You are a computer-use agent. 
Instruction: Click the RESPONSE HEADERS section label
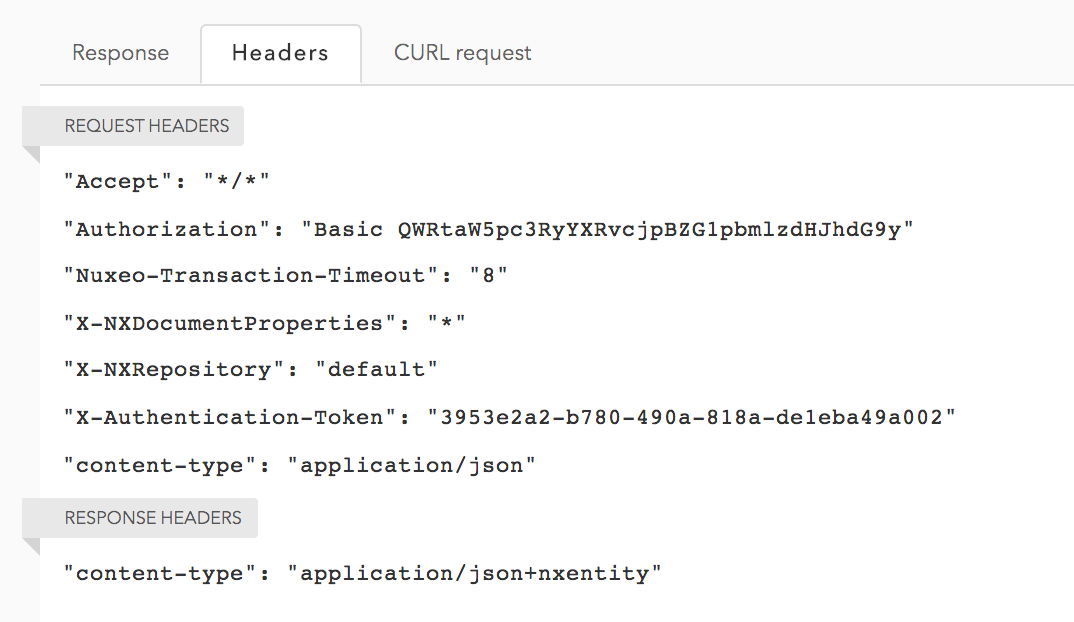tap(153, 518)
